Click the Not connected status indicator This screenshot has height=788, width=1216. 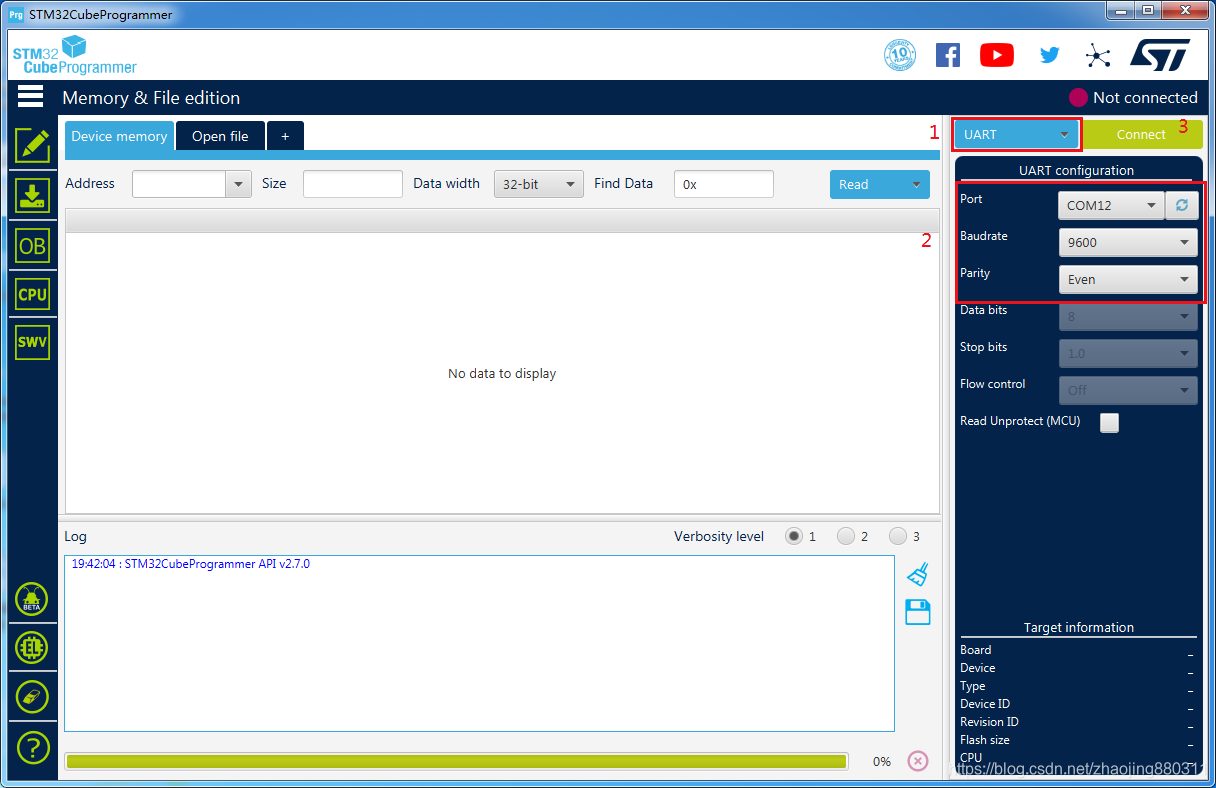pos(1133,97)
